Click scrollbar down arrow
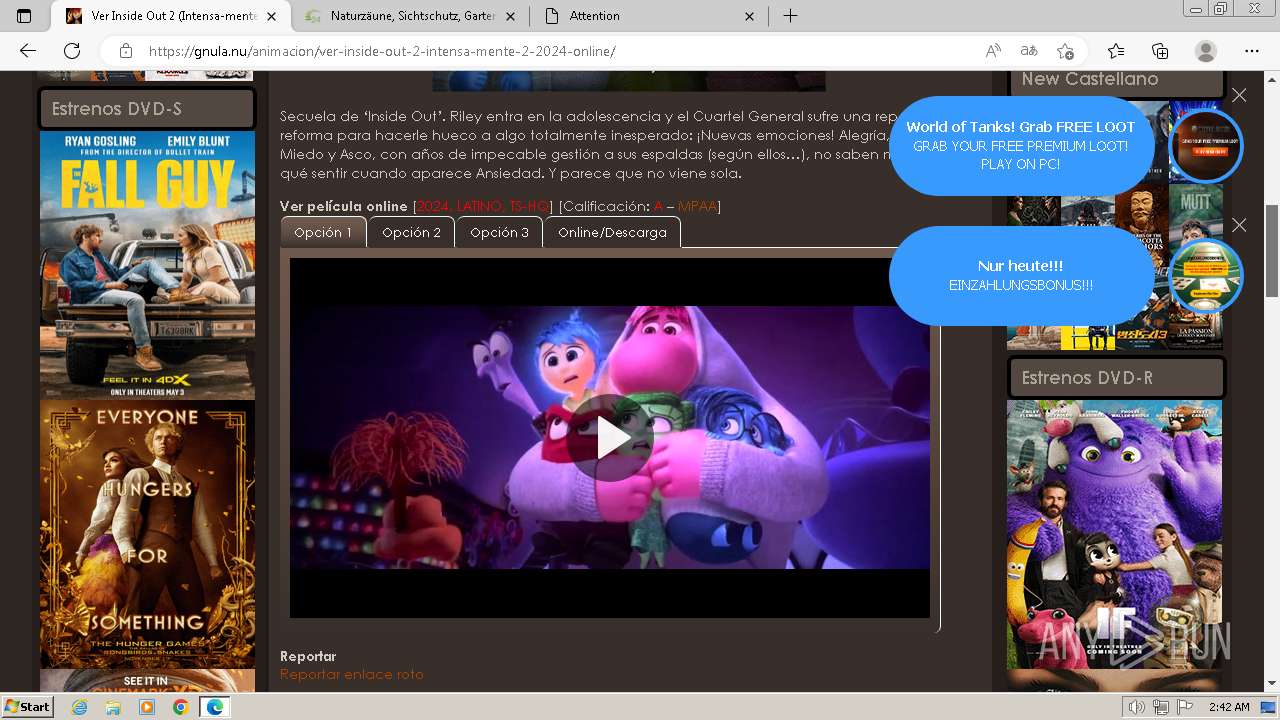 tap(1271, 684)
